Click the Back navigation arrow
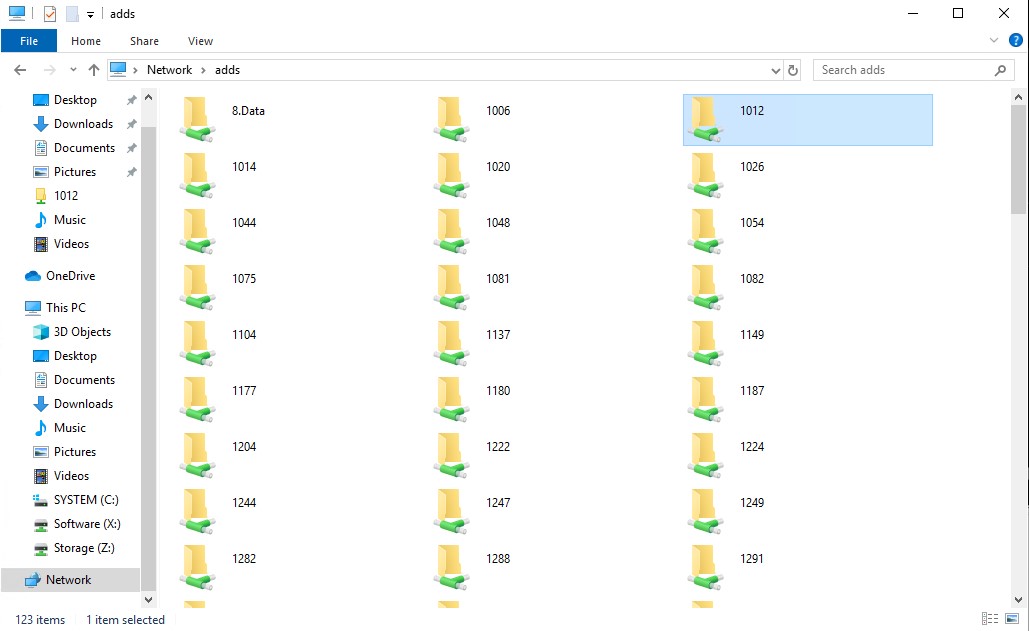This screenshot has height=631, width=1029. (20, 70)
